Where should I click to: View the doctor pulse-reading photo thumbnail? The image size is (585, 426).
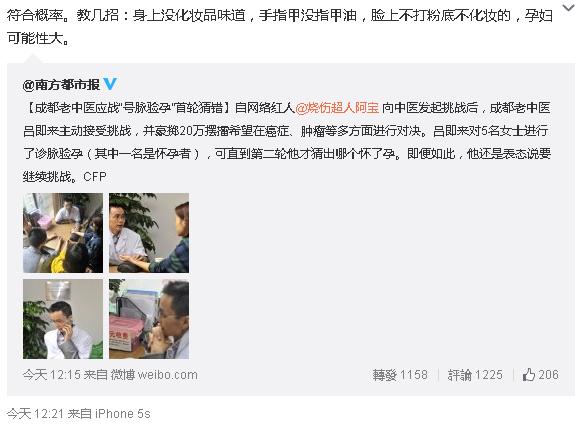[149, 233]
